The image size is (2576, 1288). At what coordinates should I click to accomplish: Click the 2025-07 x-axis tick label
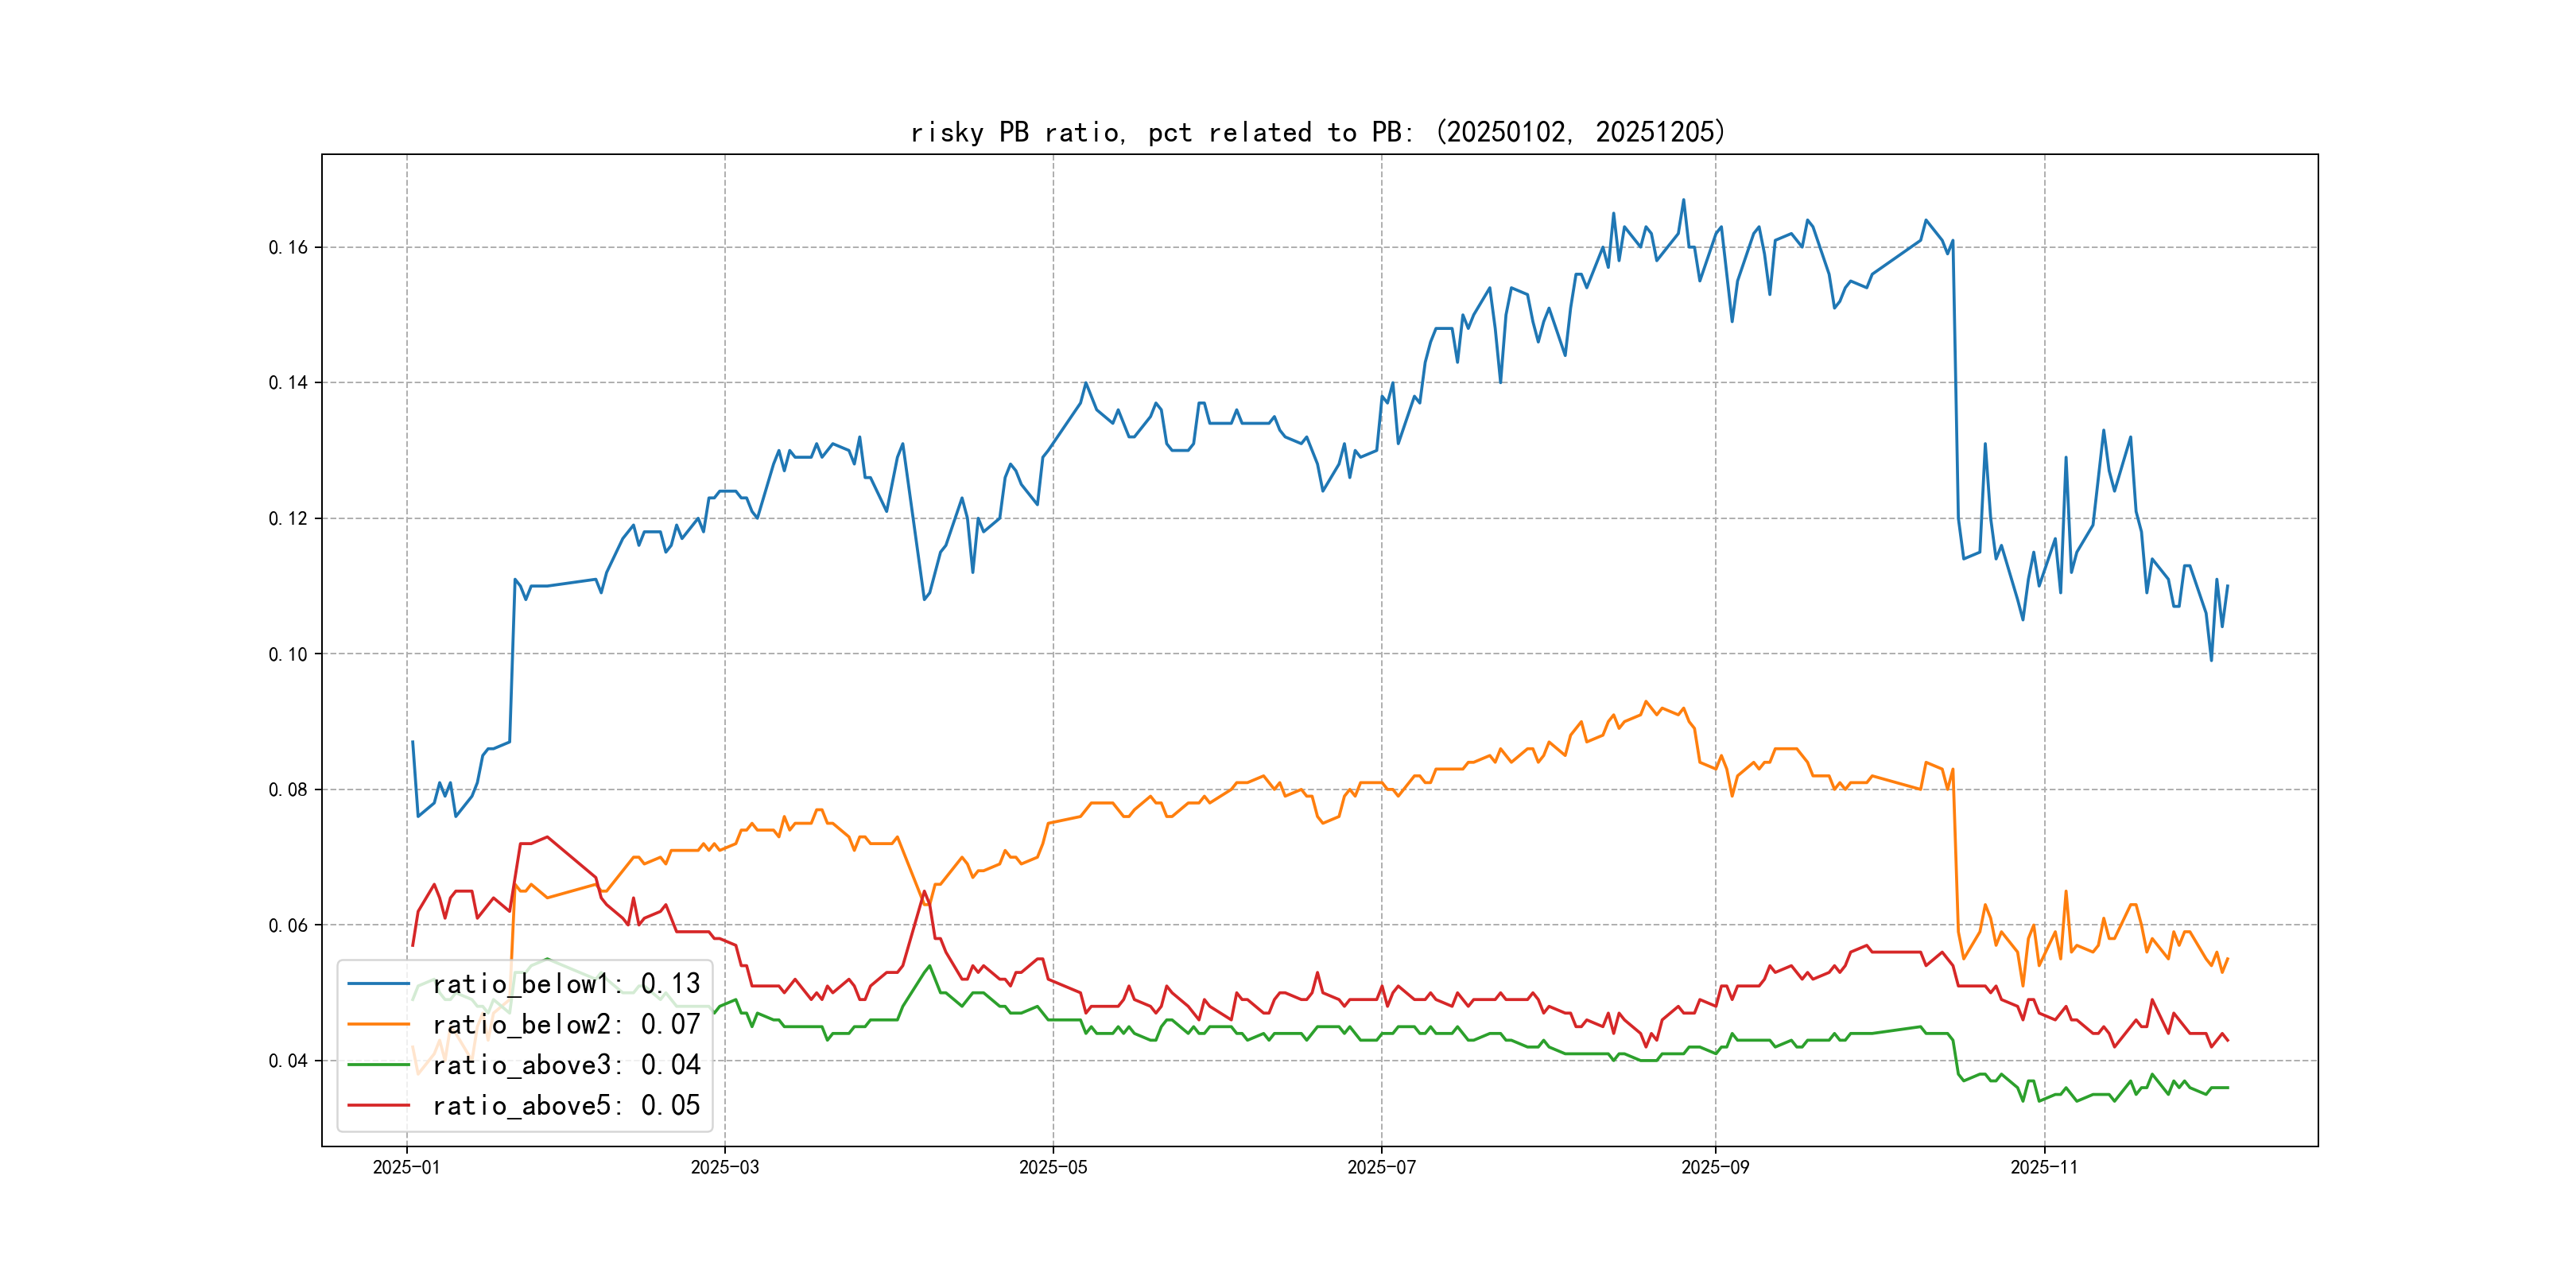coord(1381,1167)
